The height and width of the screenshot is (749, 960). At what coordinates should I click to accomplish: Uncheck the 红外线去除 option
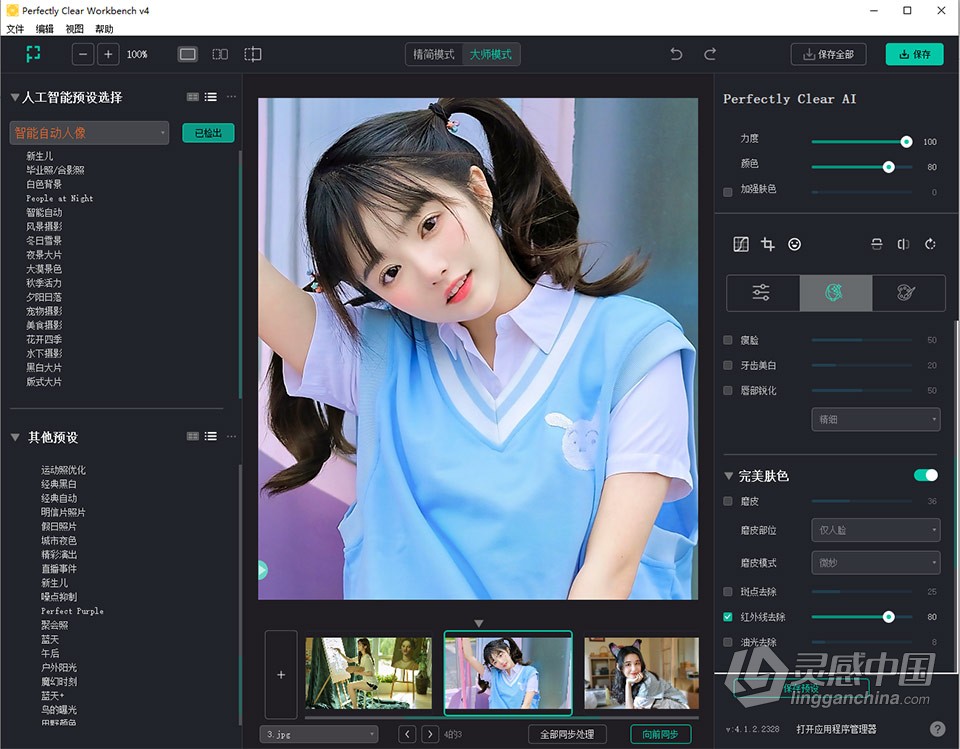click(727, 616)
